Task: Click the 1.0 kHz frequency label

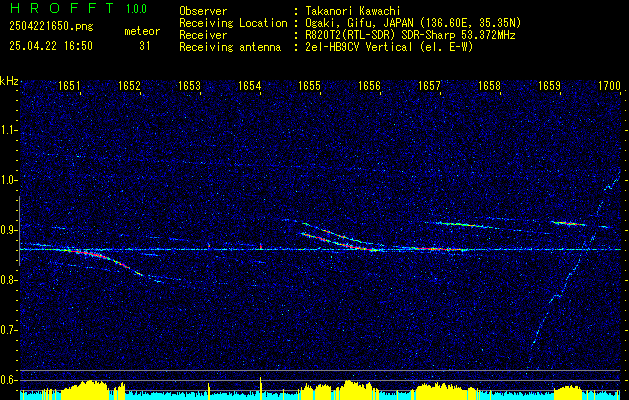Action: pos(9,180)
